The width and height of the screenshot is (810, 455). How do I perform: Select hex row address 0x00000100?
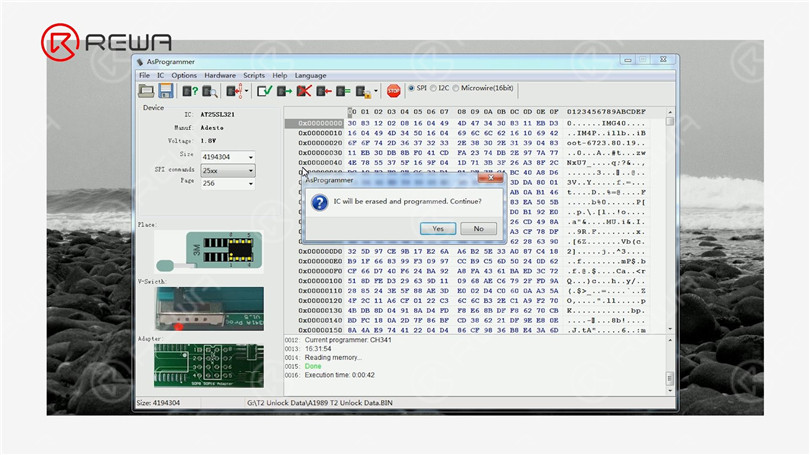tap(320, 281)
